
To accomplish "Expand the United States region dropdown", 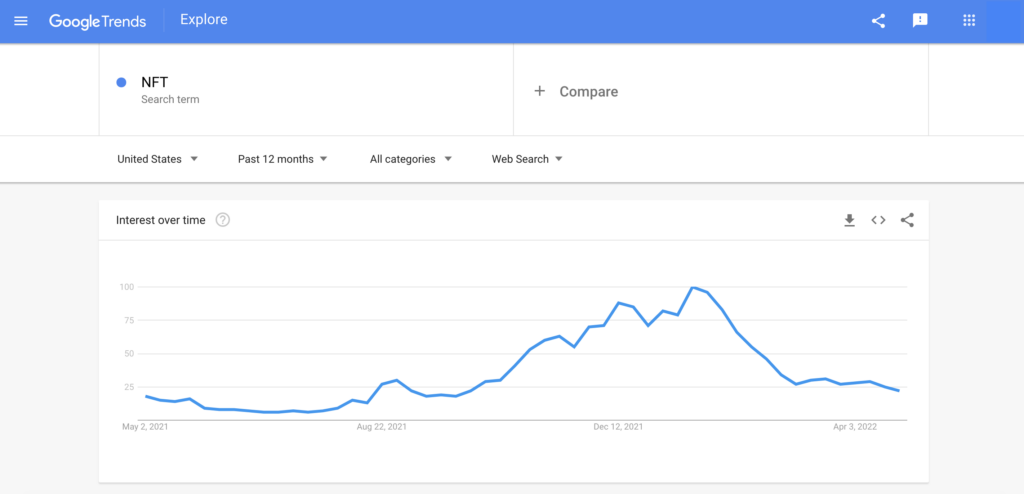I will 157,159.
